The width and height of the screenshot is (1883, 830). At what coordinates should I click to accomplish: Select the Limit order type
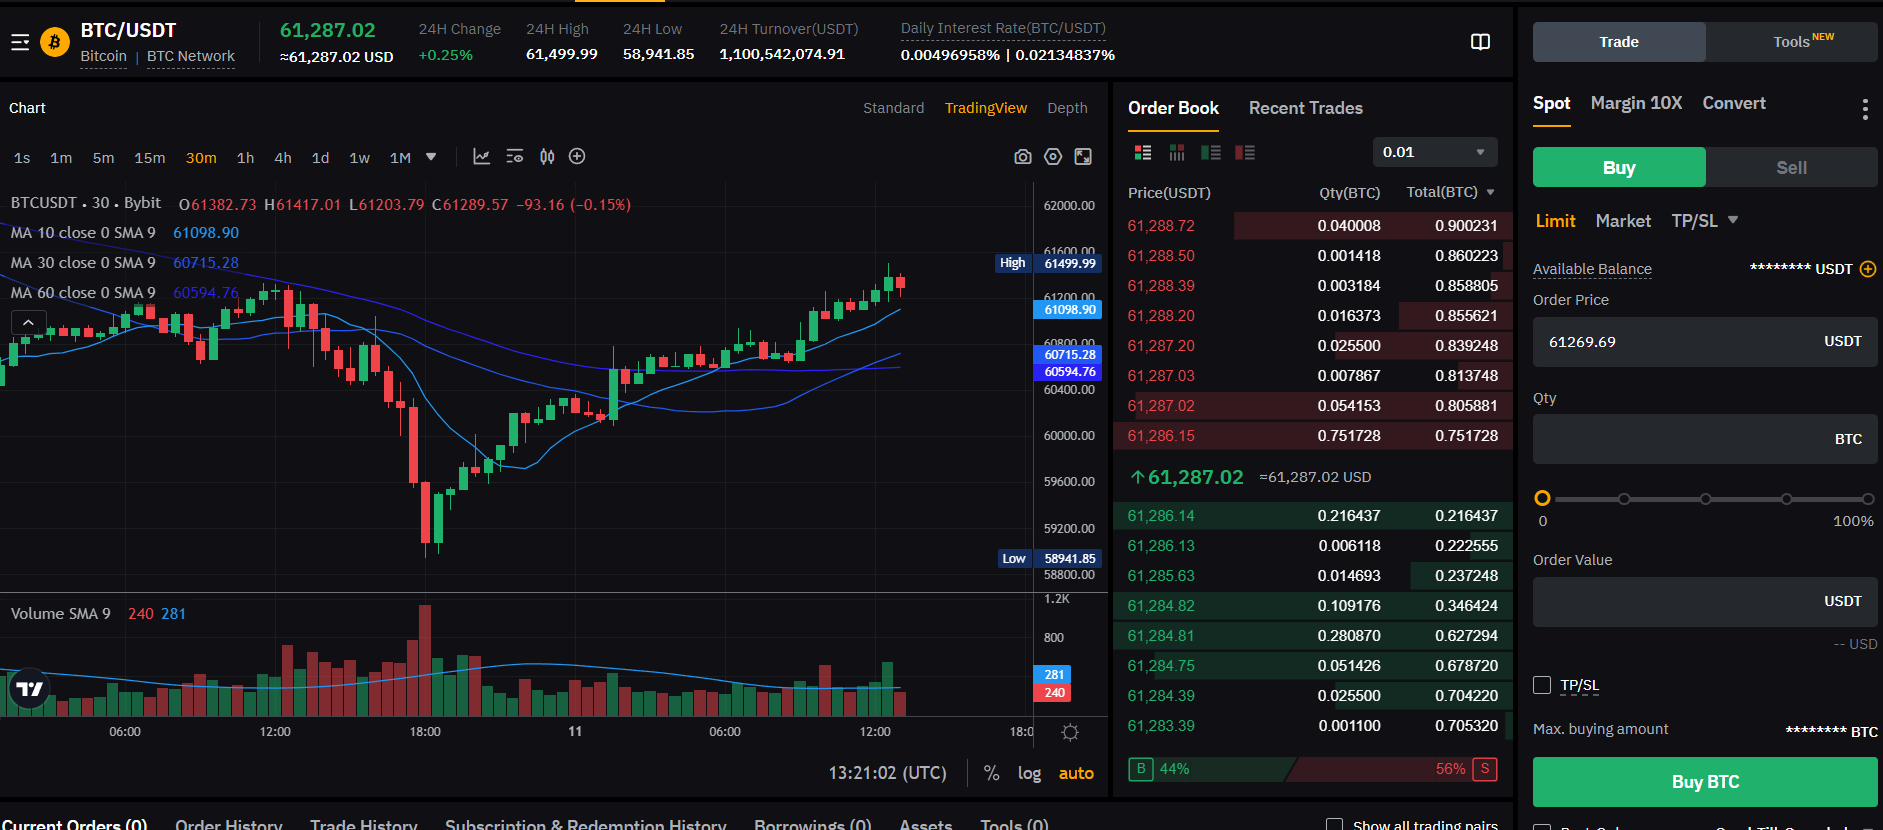pyautogui.click(x=1555, y=221)
